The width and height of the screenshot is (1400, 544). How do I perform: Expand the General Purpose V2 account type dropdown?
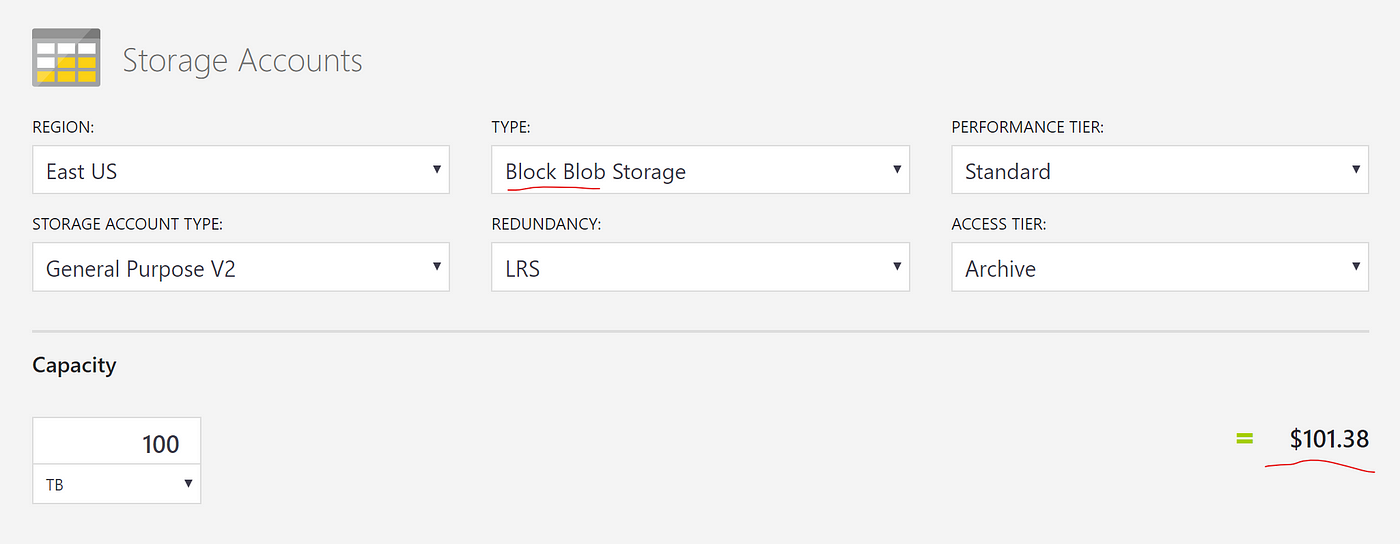(241, 267)
